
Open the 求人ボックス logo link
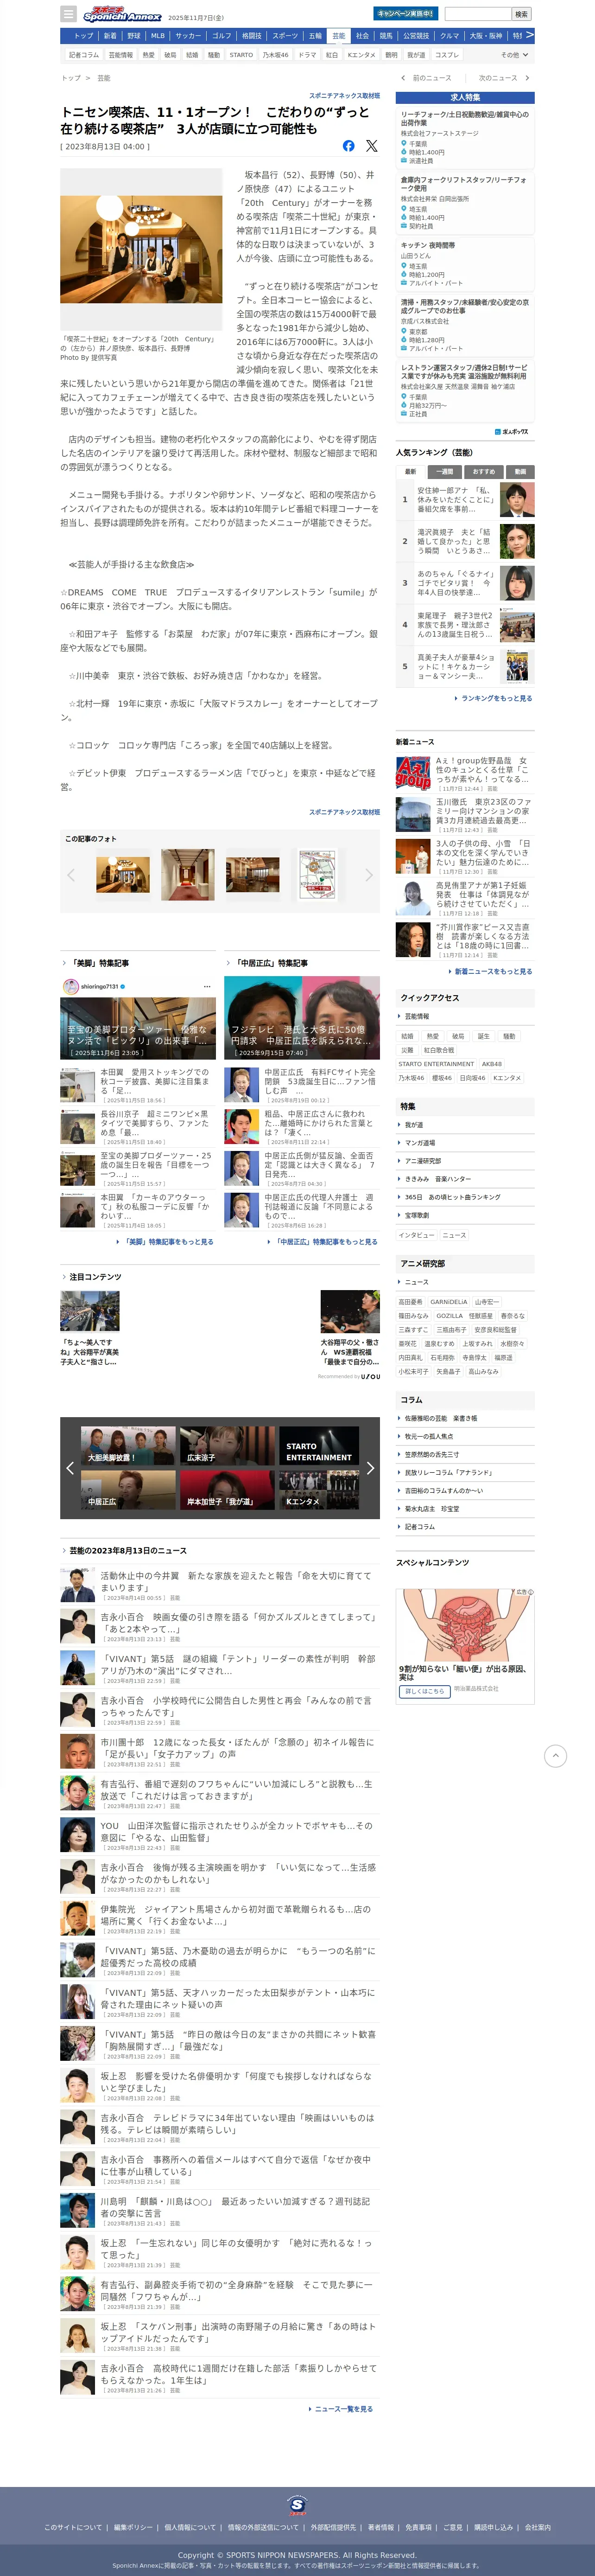coord(512,432)
